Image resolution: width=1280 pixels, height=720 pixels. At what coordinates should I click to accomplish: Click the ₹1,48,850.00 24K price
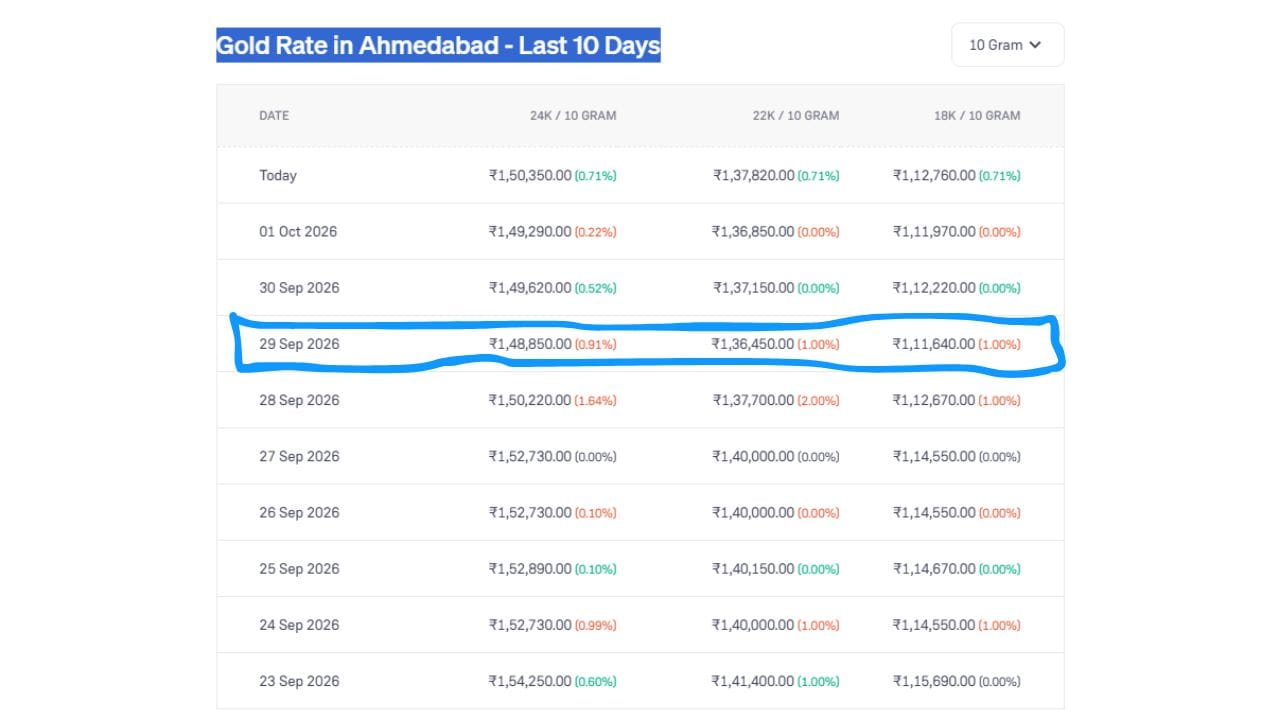coord(530,344)
